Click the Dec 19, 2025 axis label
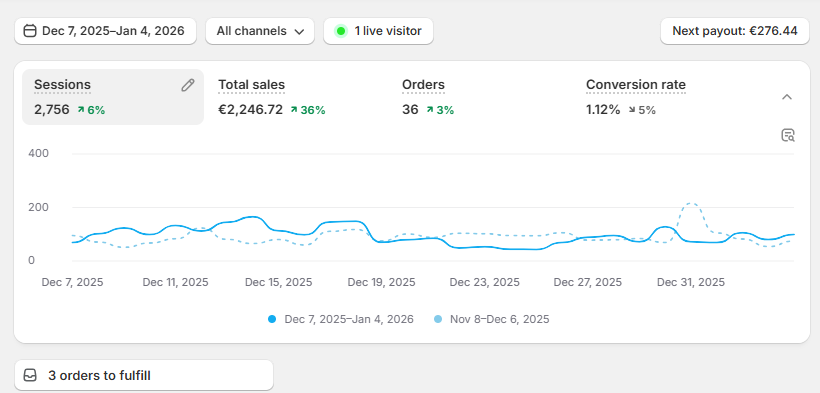820x393 pixels. [x=382, y=283]
